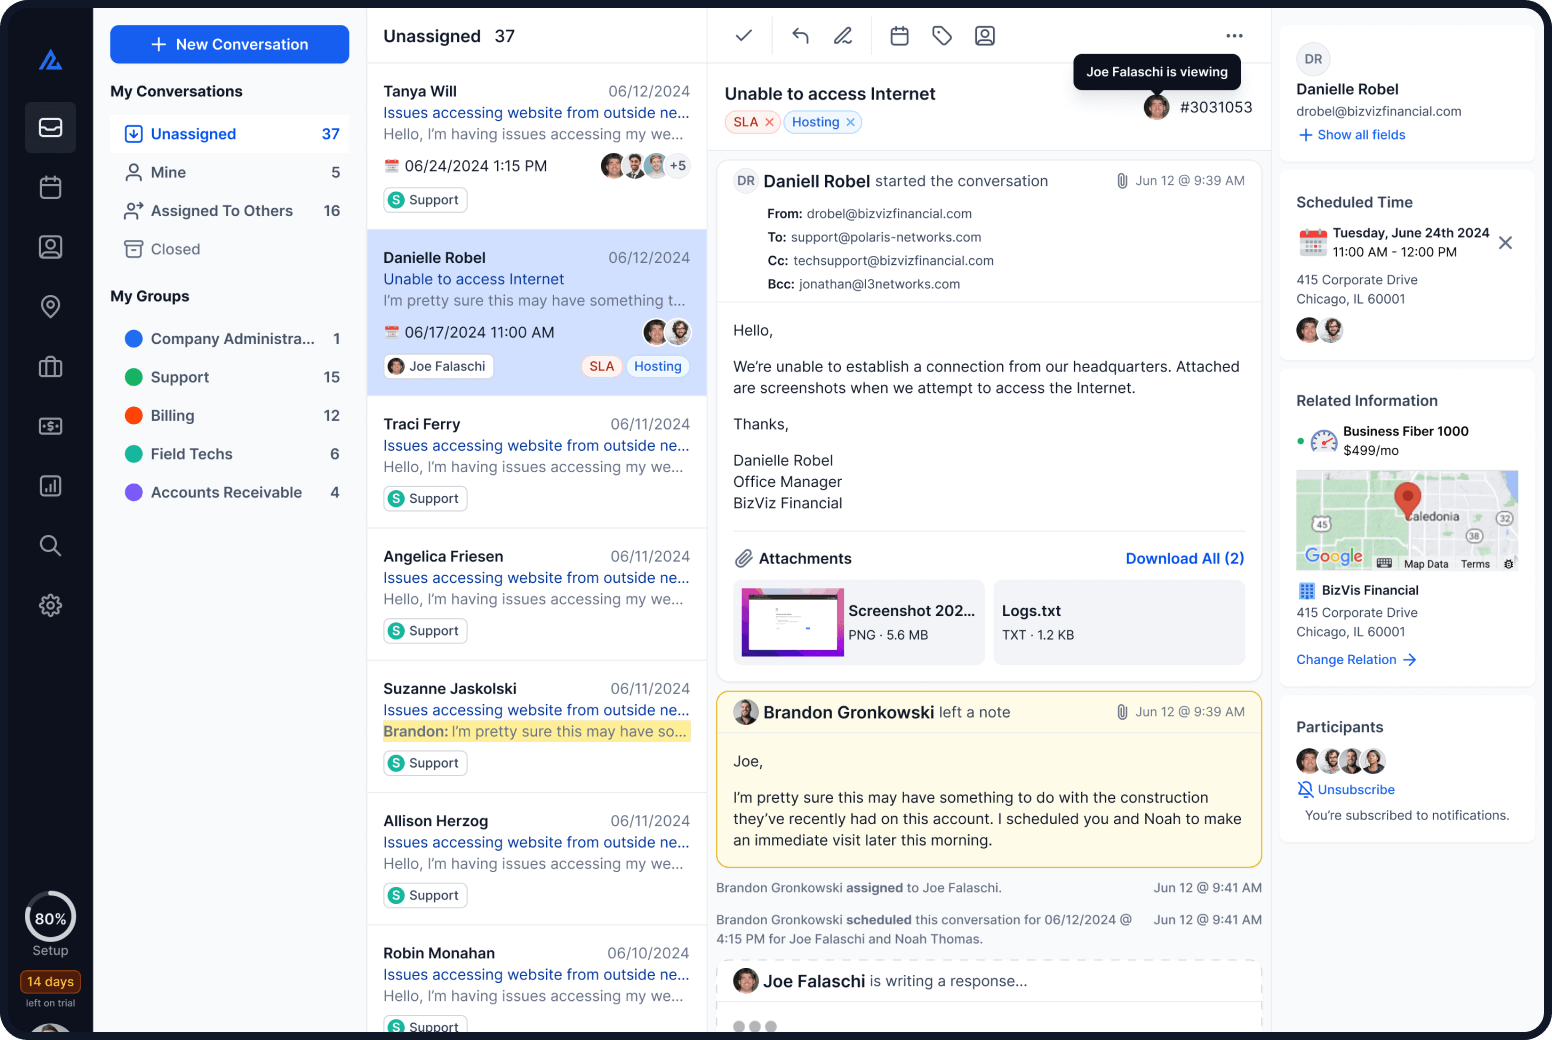The image size is (1552, 1040).
Task: Click the tag toolbar icon
Action: click(942, 36)
